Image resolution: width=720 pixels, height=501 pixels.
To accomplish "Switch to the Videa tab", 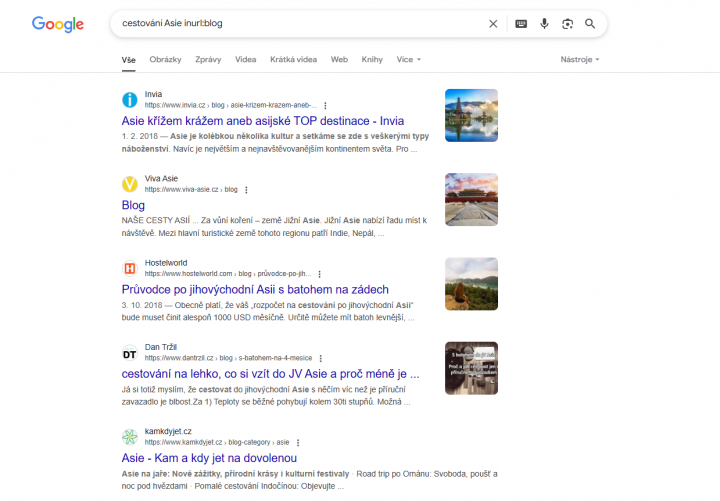I will coord(246,60).
